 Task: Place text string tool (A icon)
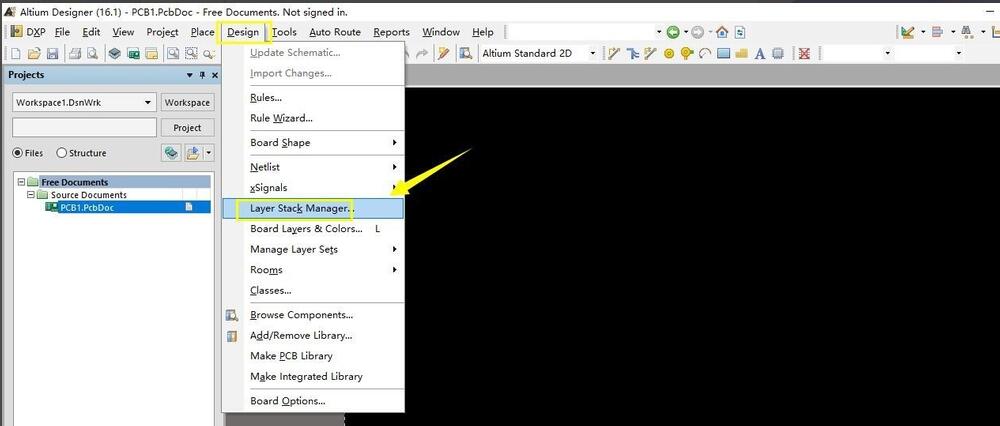tap(760, 54)
